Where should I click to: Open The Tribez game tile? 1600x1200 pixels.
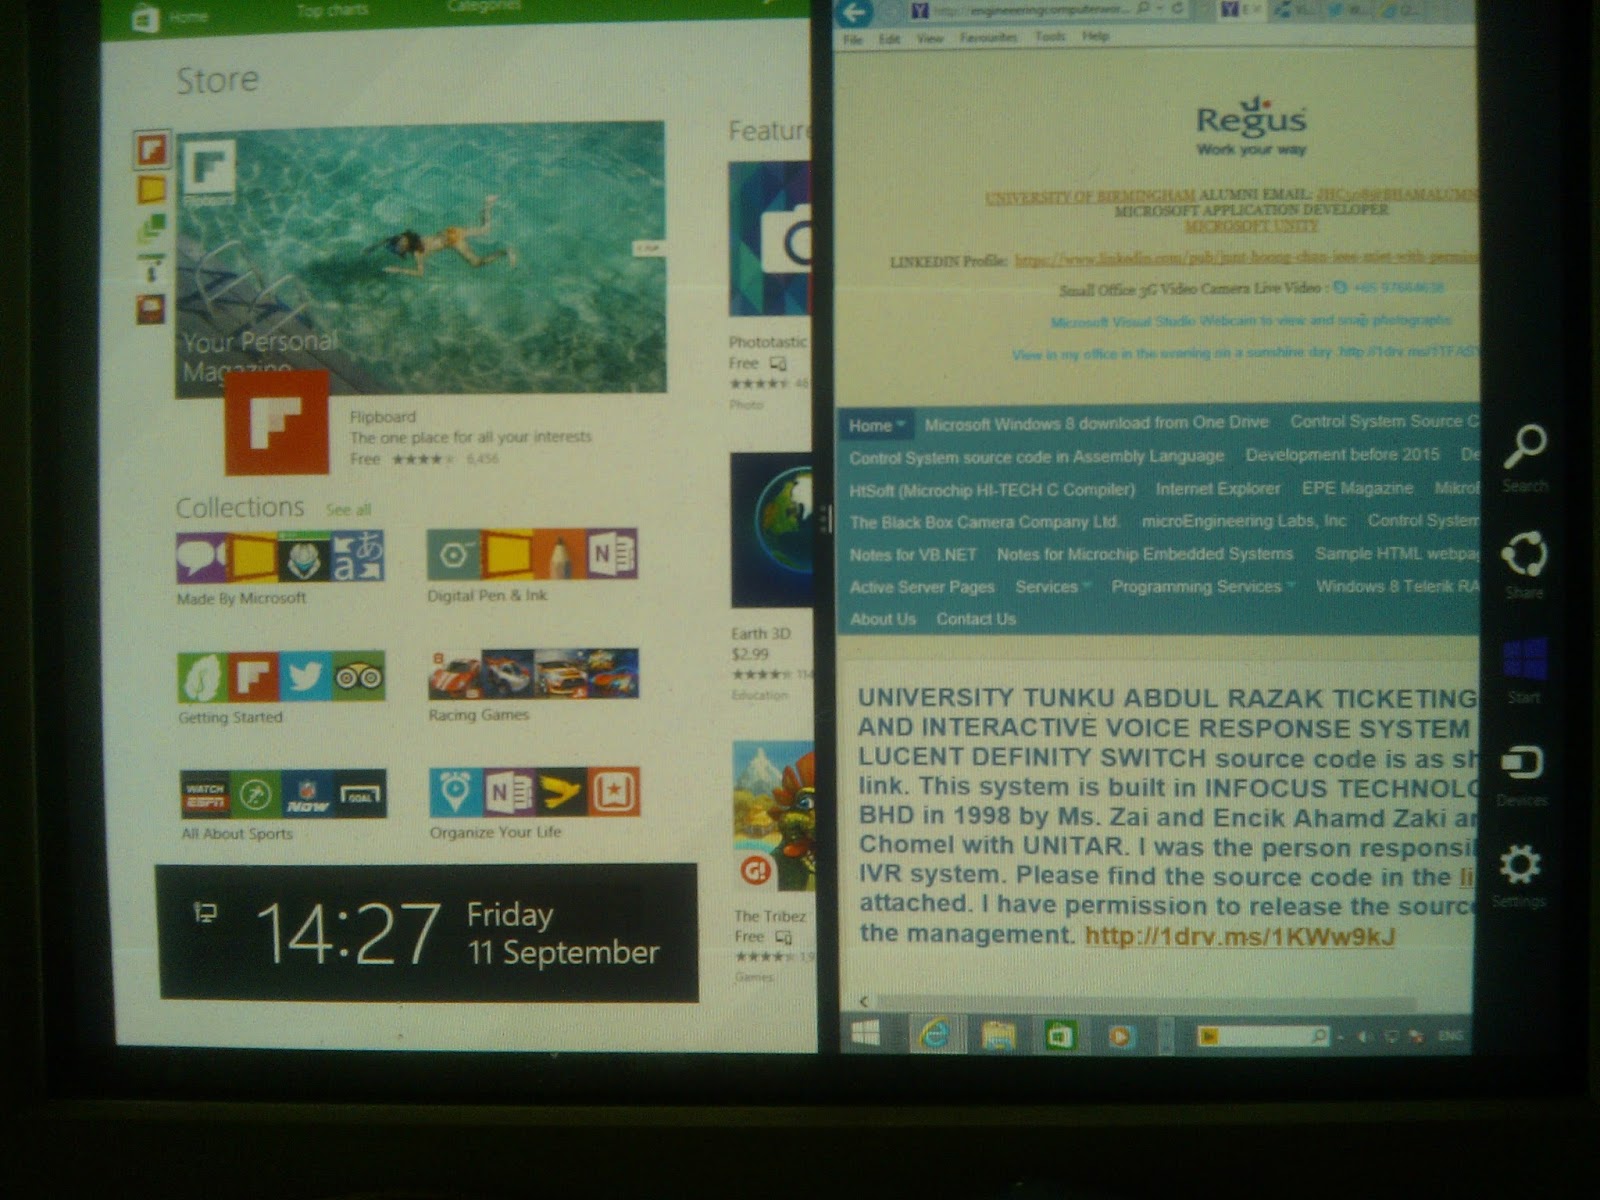[773, 818]
